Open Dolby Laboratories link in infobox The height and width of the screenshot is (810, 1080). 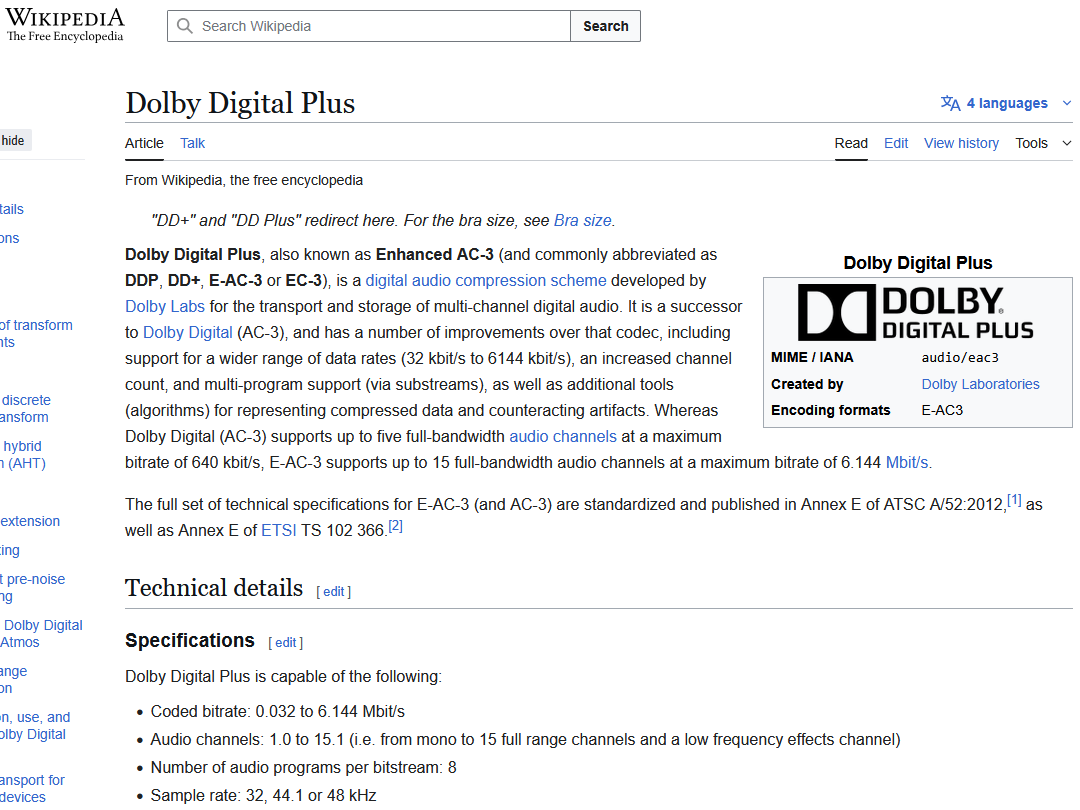(x=980, y=384)
